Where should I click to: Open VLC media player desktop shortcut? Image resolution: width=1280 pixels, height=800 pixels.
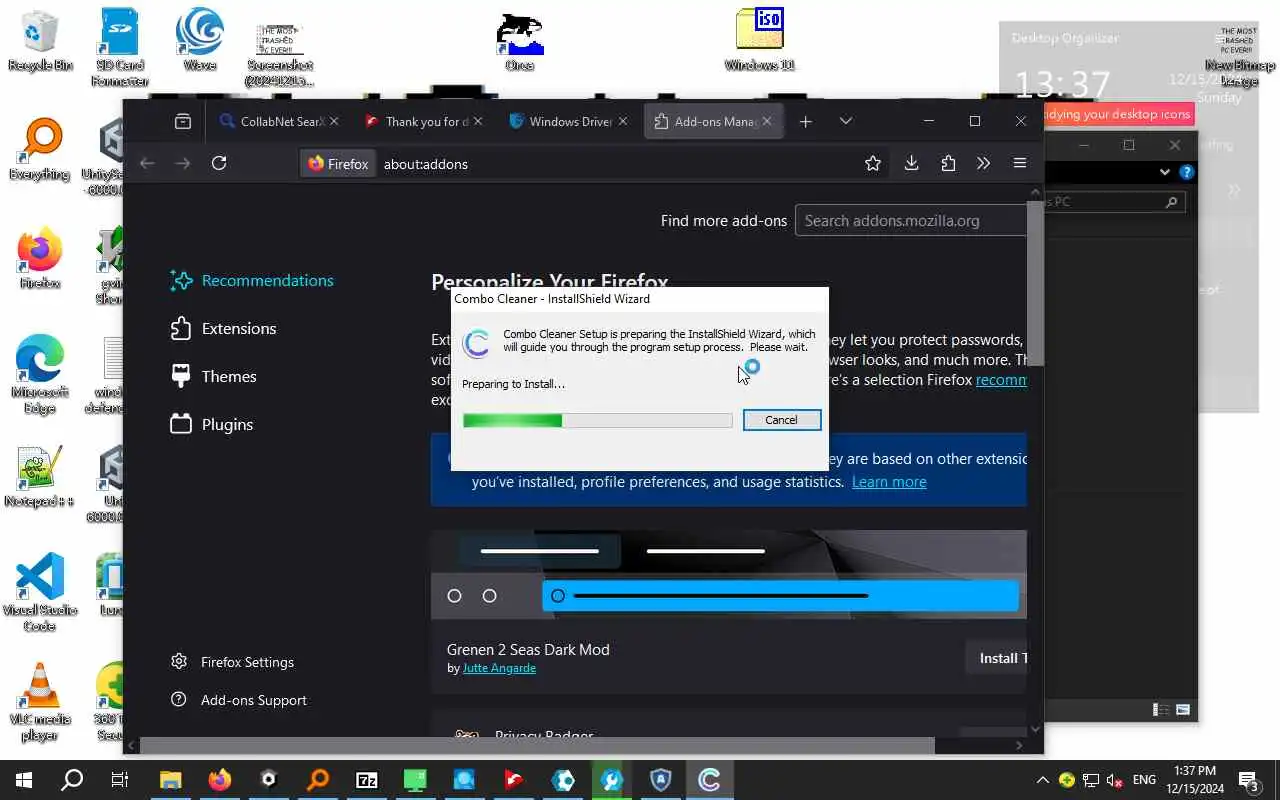(40, 702)
